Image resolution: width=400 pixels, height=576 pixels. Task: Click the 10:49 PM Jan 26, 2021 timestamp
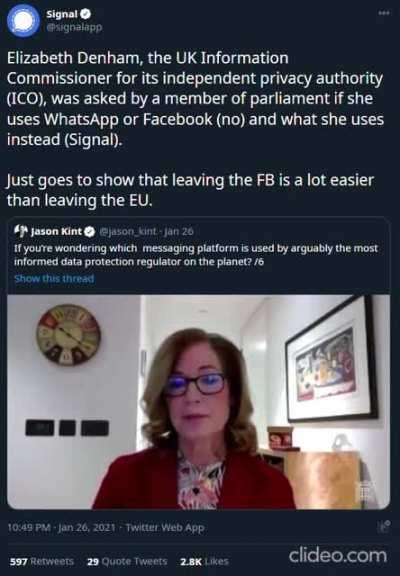pyautogui.click(x=61, y=528)
